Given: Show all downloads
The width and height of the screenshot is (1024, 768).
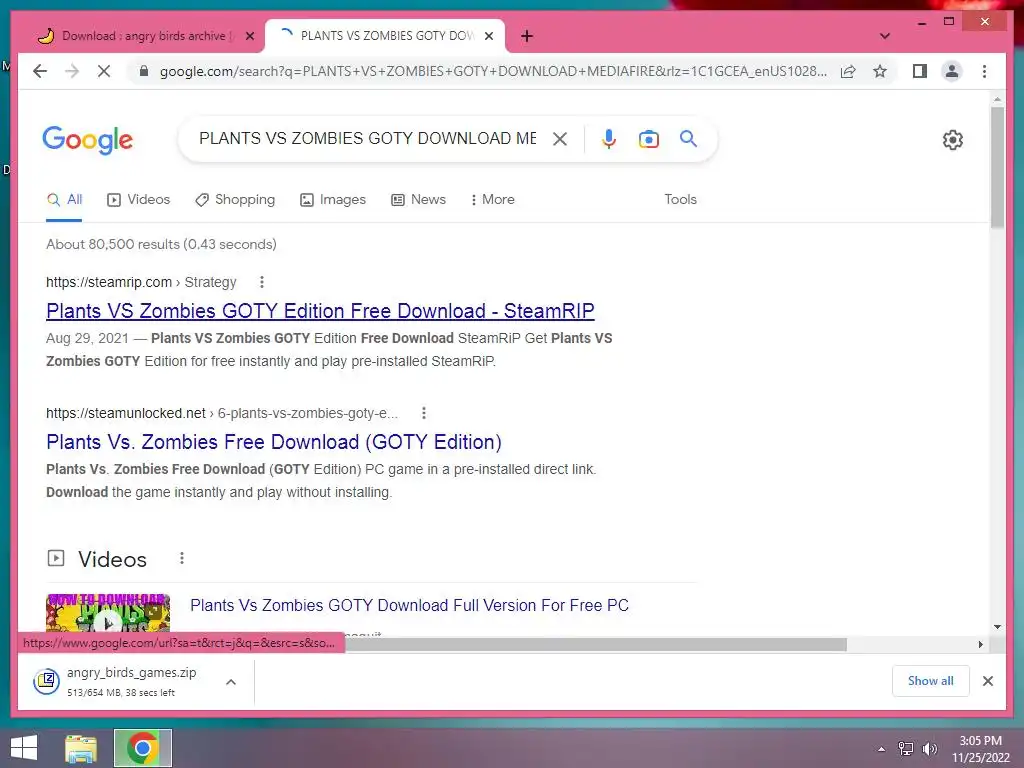Looking at the screenshot, I should pyautogui.click(x=930, y=681).
